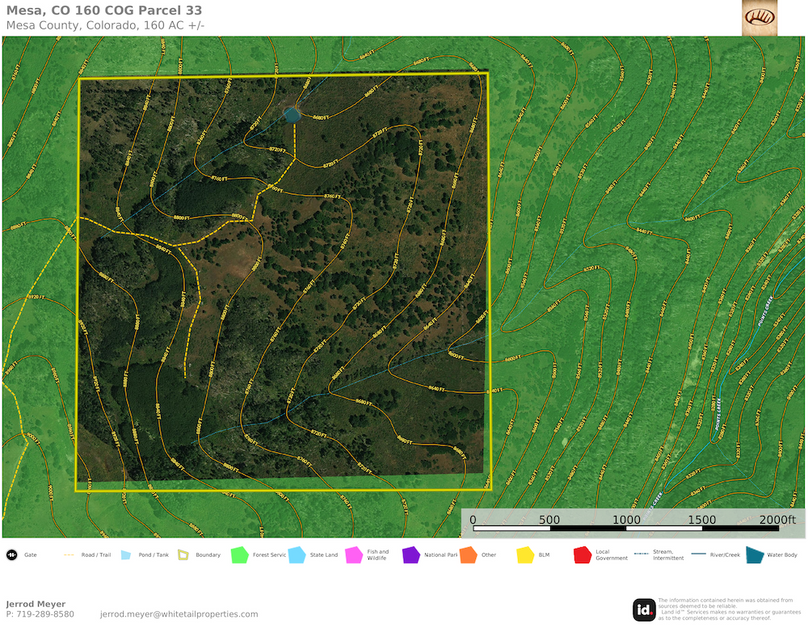
Task: Select the pink Fish and Wildlife swatch
Action: (354, 555)
